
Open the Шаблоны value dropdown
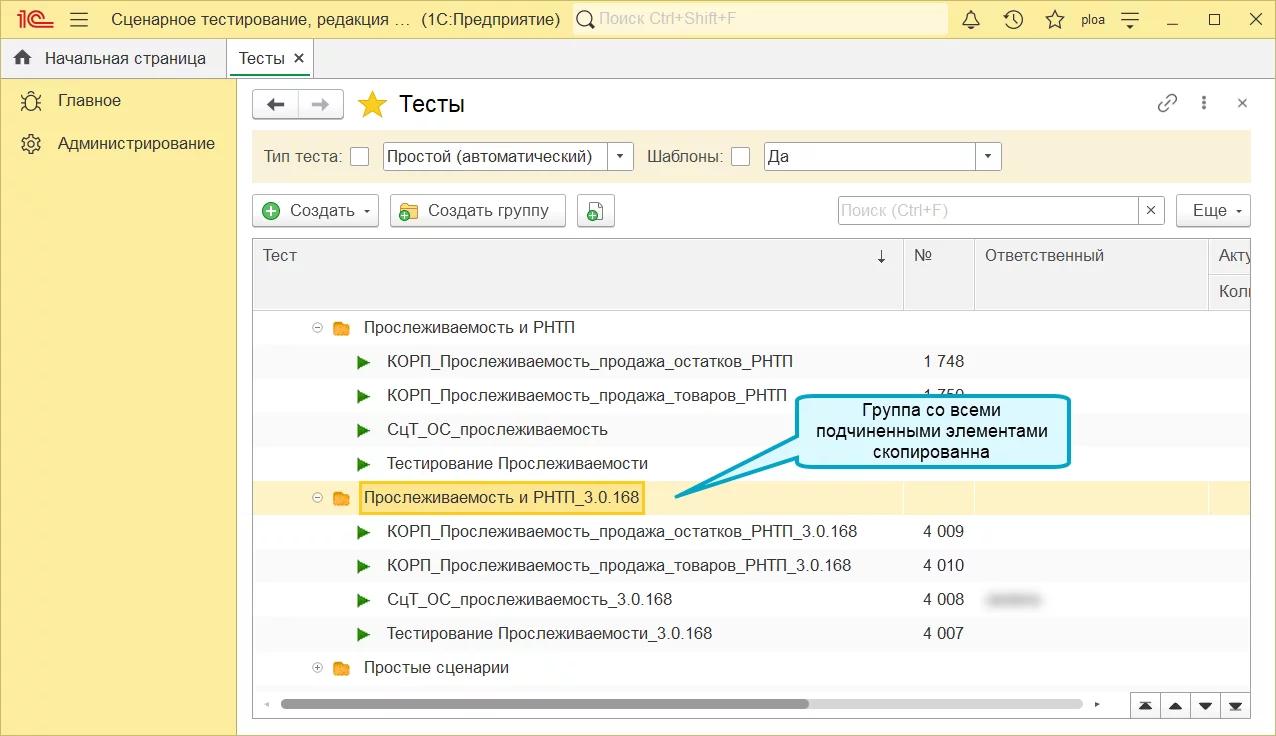click(x=988, y=157)
